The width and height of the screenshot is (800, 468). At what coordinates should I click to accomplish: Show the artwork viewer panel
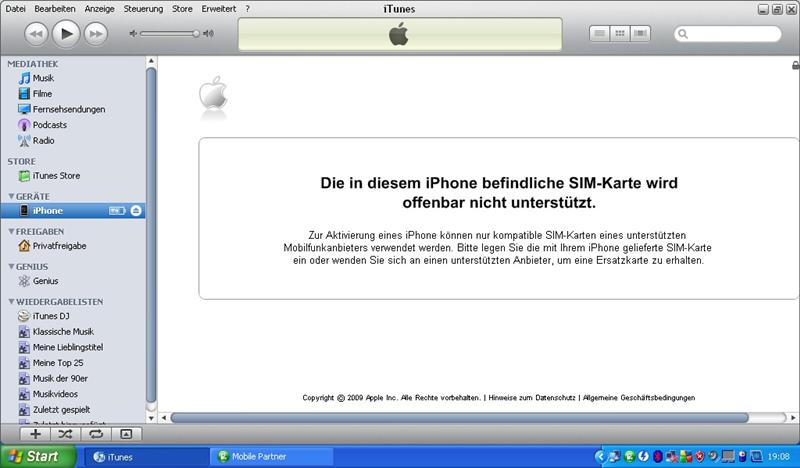click(126, 434)
